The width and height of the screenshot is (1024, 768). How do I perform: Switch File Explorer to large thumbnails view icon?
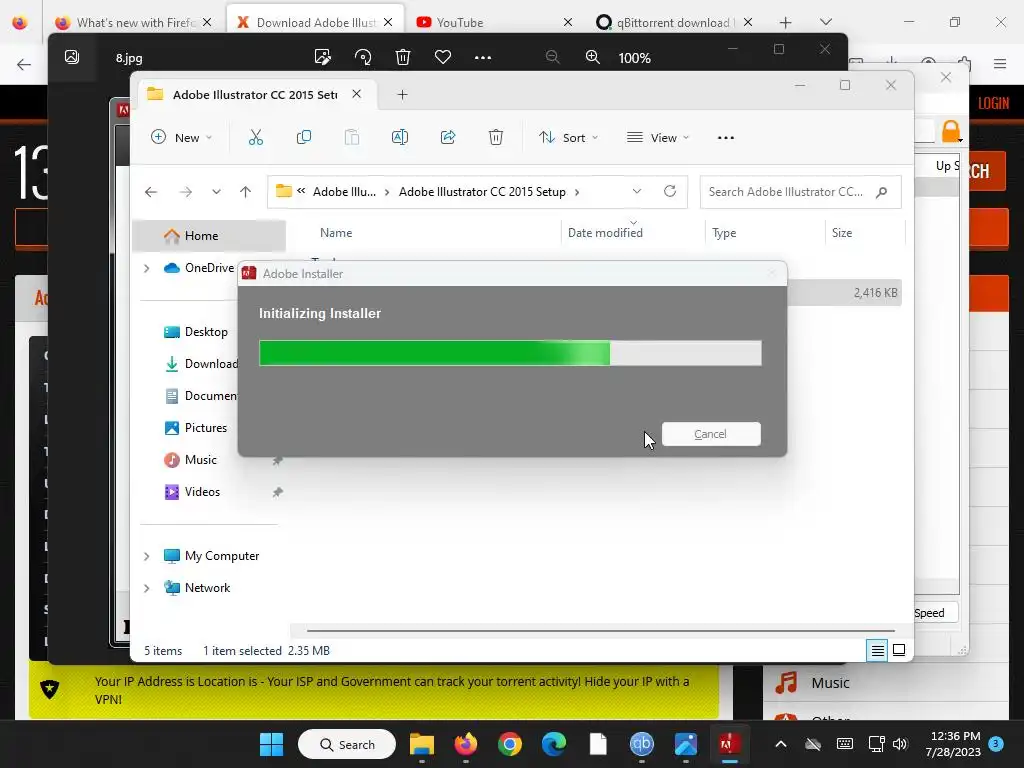click(x=899, y=650)
